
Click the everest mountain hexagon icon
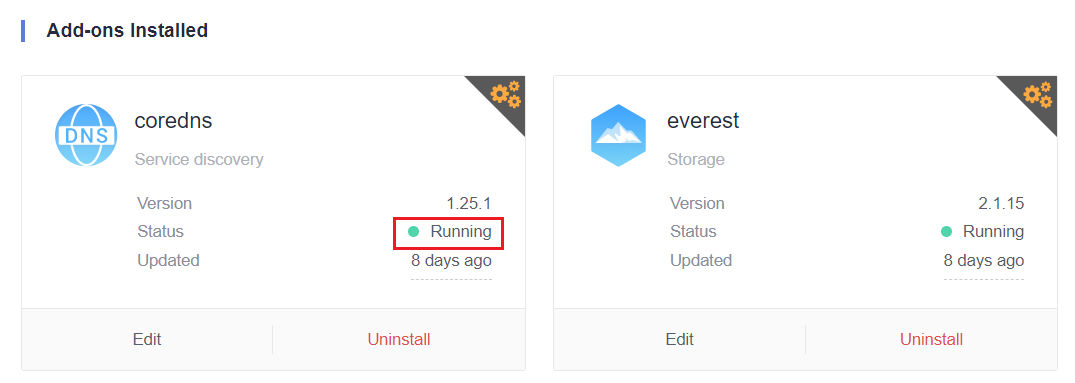point(618,136)
